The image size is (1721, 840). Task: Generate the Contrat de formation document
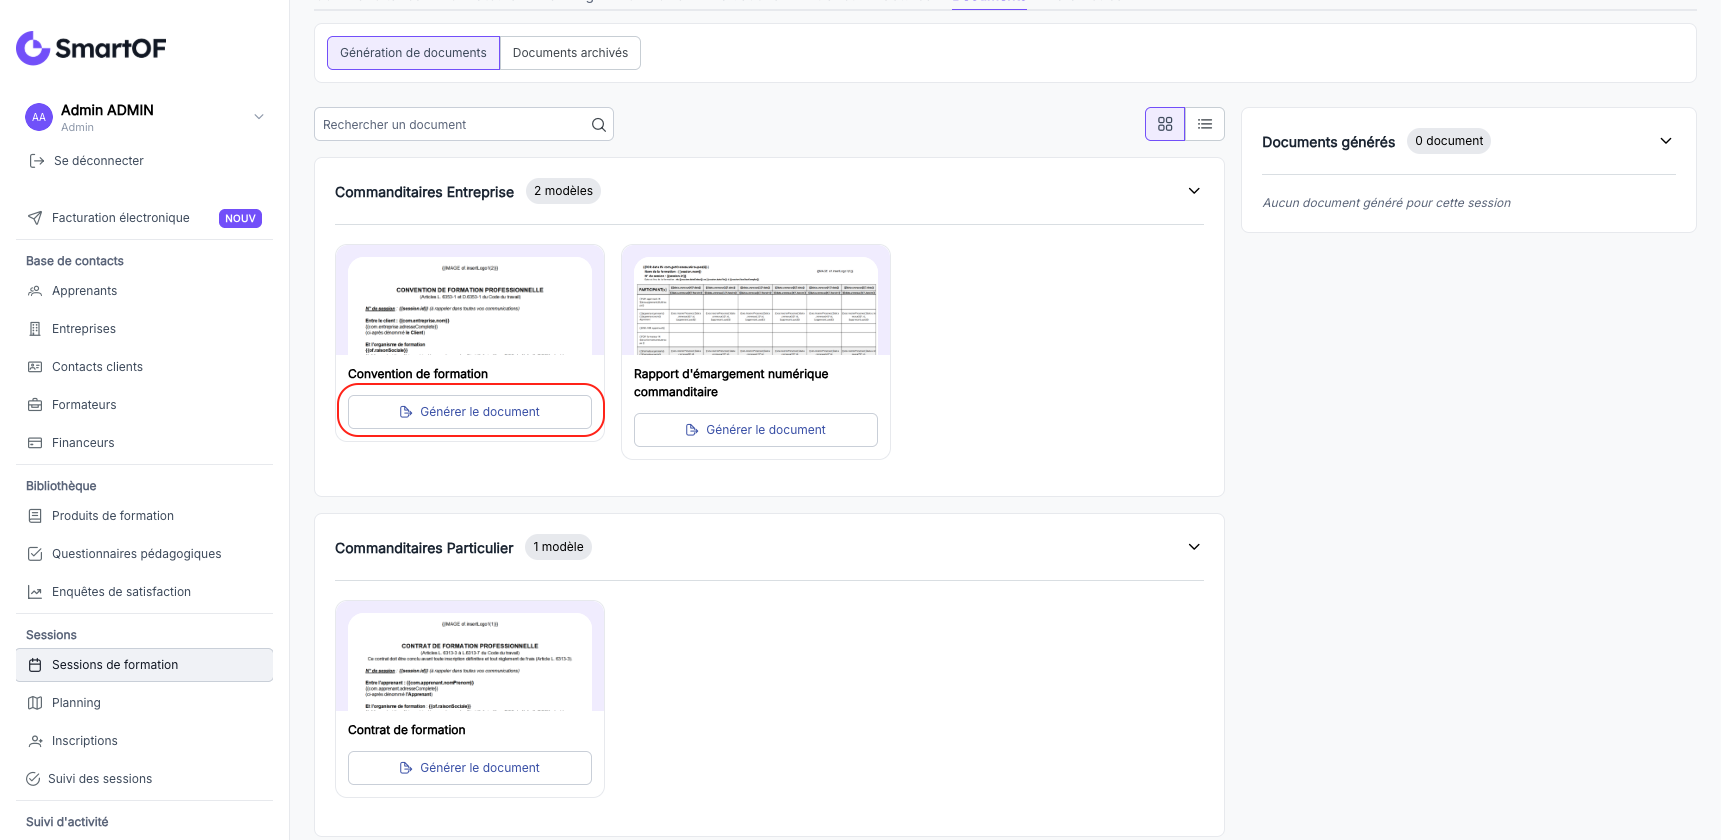point(470,768)
